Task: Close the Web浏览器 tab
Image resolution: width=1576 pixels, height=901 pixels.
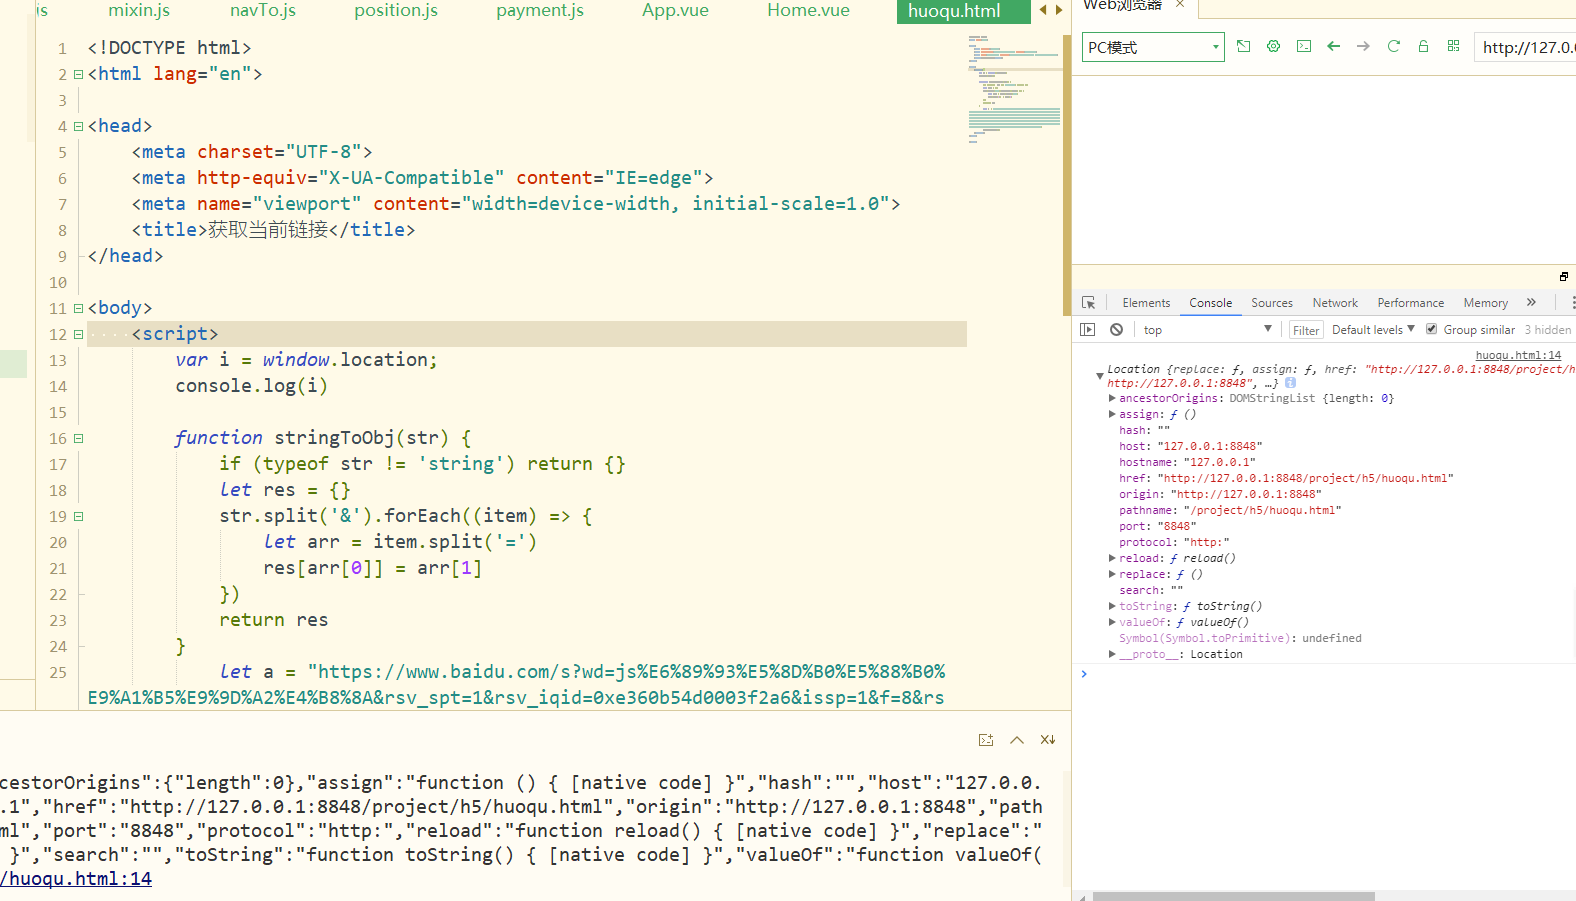Action: [x=1180, y=5]
